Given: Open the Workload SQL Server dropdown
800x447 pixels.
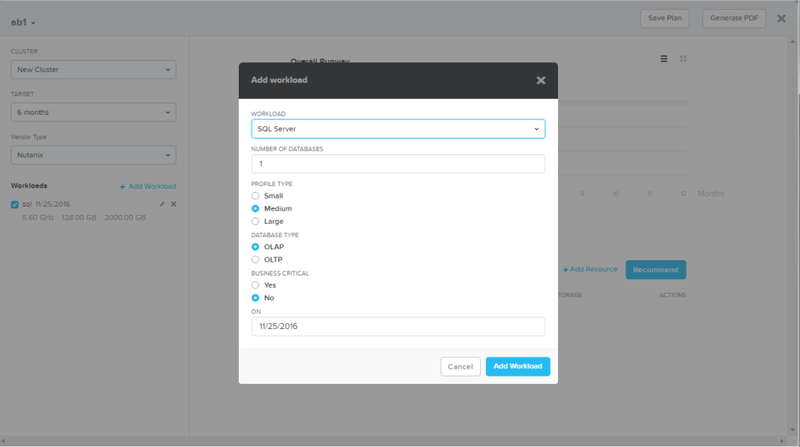Looking at the screenshot, I should 398,129.
